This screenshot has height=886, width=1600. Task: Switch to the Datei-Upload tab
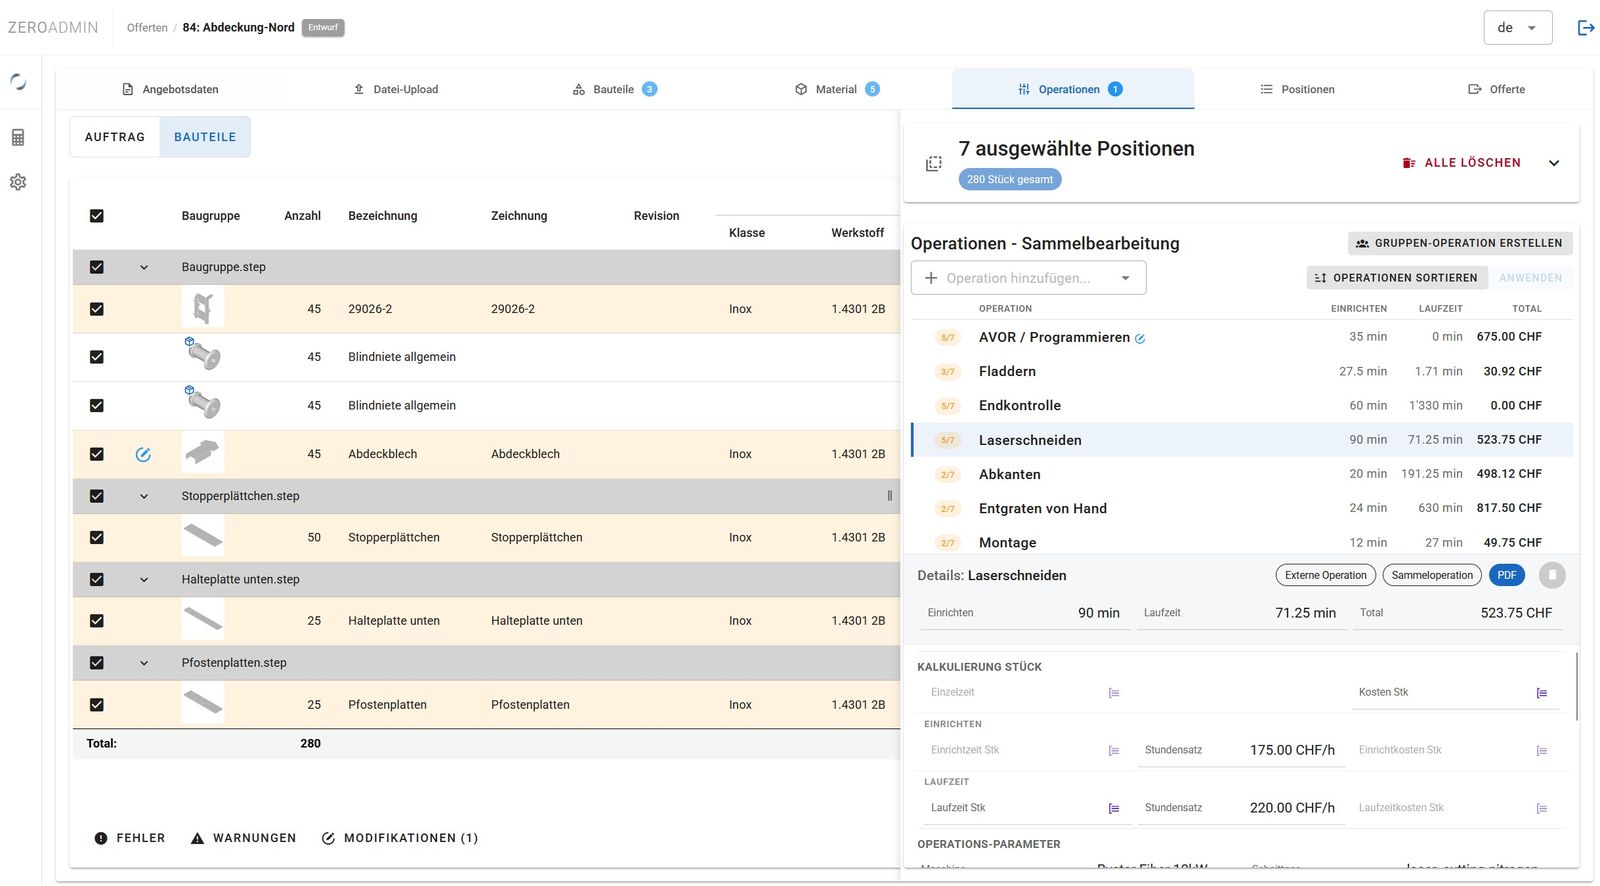click(x=396, y=89)
